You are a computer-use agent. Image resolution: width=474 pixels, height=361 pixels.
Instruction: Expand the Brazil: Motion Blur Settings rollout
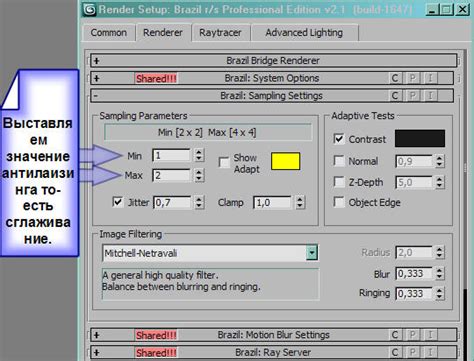(97, 335)
